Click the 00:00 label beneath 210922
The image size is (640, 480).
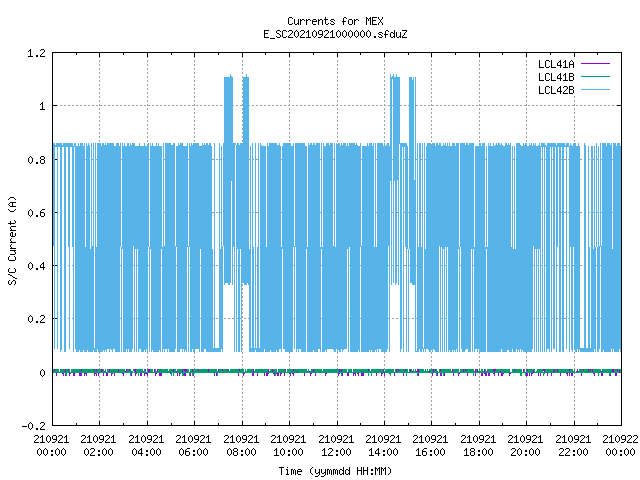click(620, 453)
